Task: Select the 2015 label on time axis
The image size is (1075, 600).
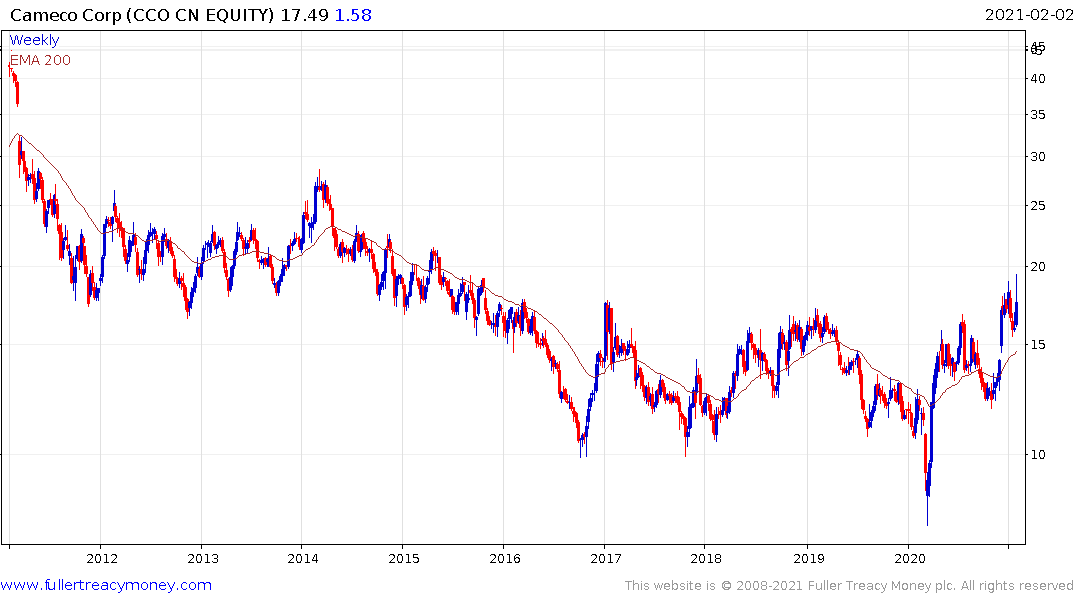Action: click(x=404, y=558)
